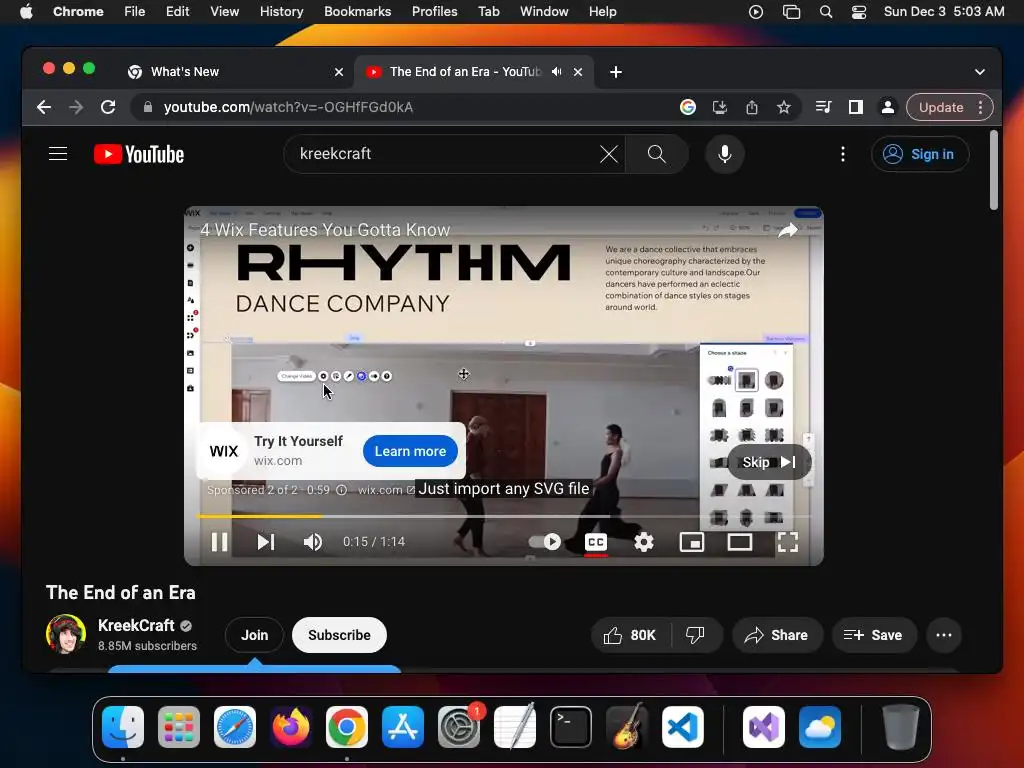Launch Firefox from the Dock
The width and height of the screenshot is (1024, 768).
pos(291,727)
